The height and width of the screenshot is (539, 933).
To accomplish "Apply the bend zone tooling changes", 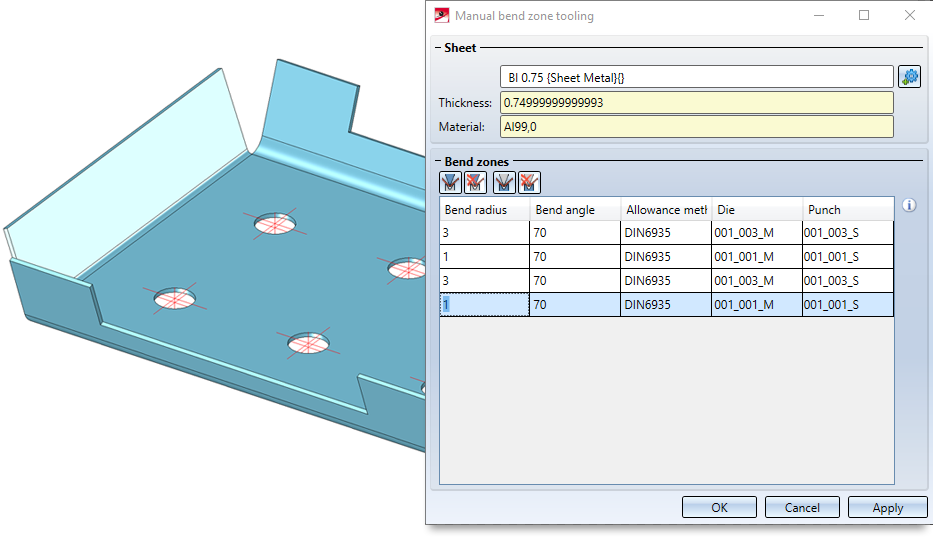I will point(888,507).
